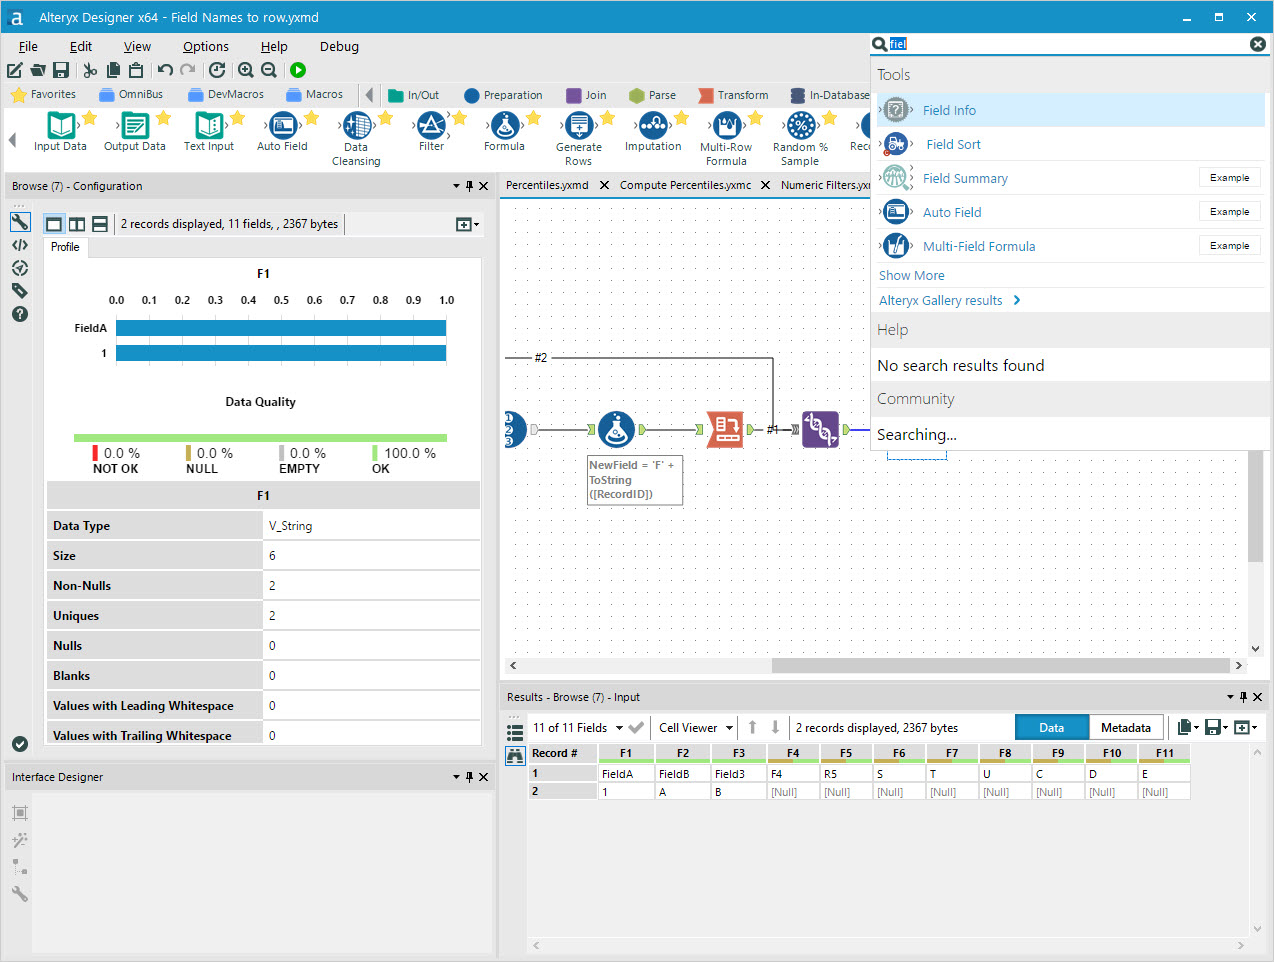1274x962 pixels.
Task: Switch to side-by-side split view
Action: point(77,224)
